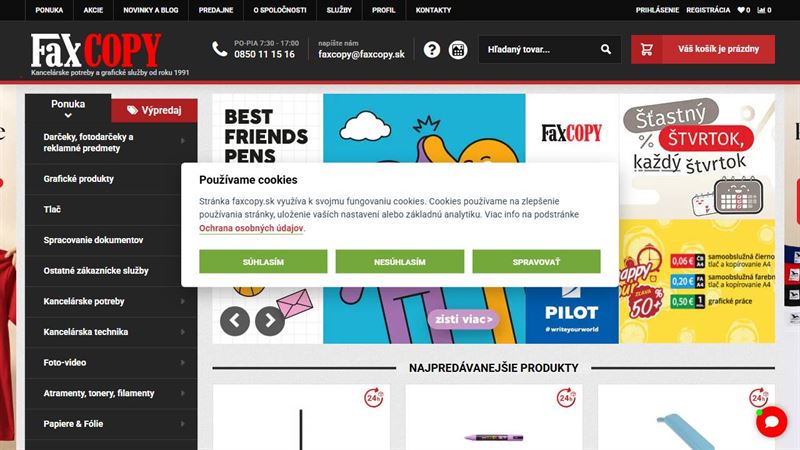Expand Atramenty, tonery, filamenty arrow
Screen dimensions: 800x450
(183, 393)
